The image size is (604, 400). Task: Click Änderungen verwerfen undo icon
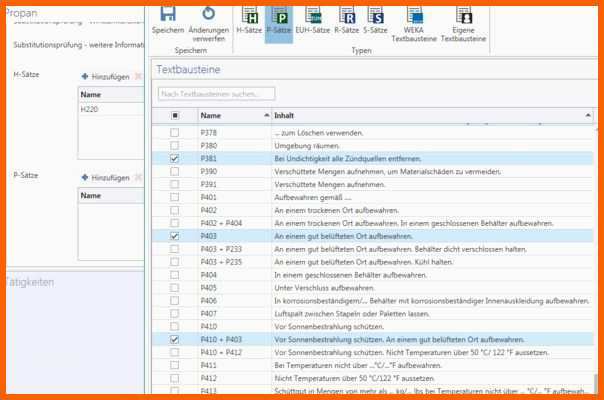click(208, 14)
